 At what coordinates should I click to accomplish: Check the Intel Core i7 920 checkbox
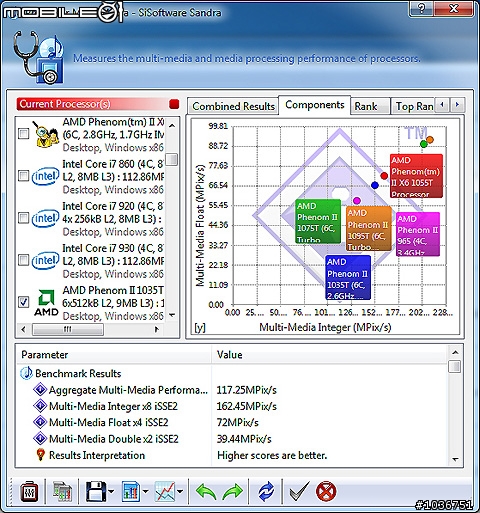pyautogui.click(x=24, y=218)
